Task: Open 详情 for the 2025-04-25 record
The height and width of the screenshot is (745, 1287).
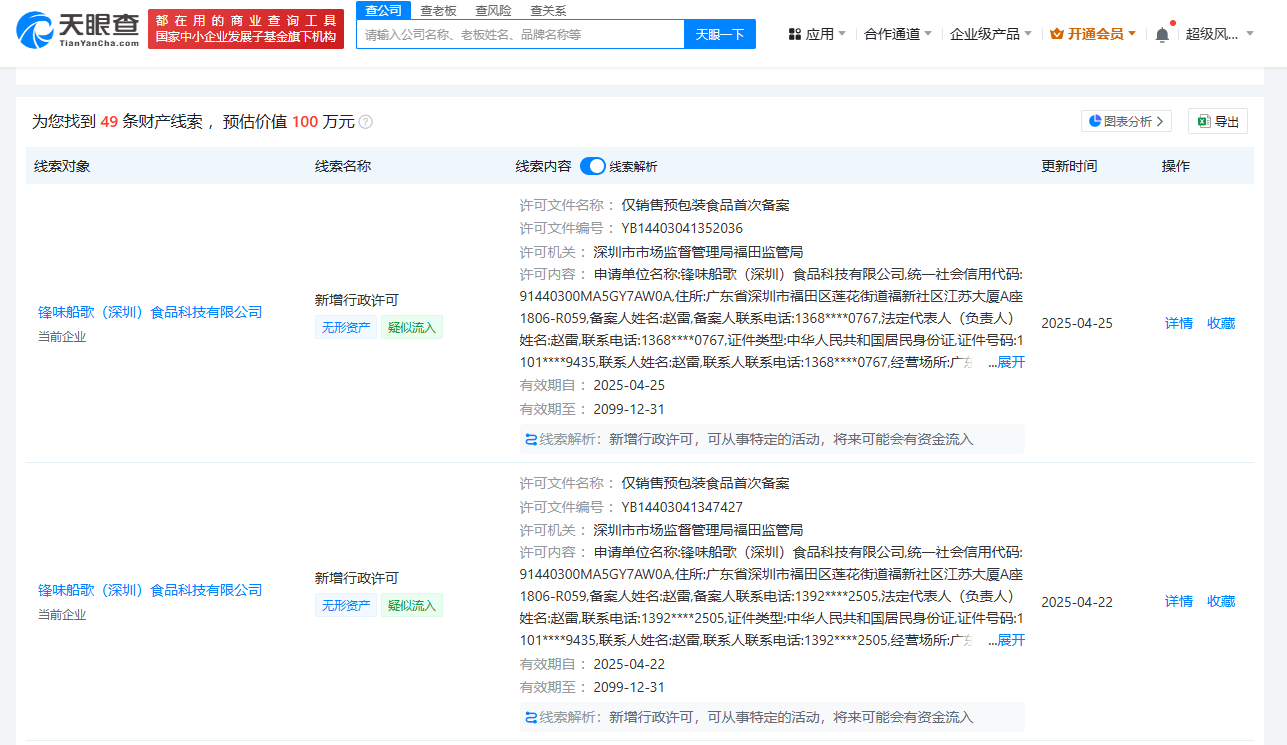Action: (1179, 323)
